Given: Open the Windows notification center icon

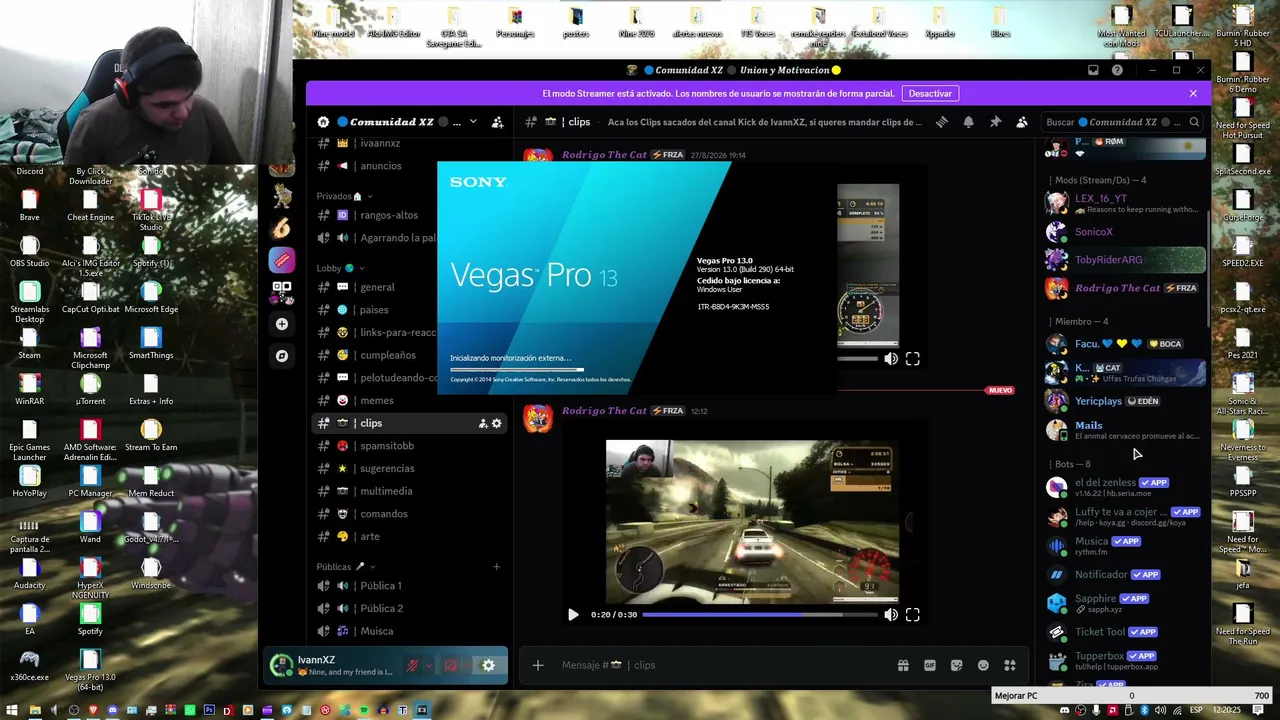Looking at the screenshot, I should click(1260, 710).
